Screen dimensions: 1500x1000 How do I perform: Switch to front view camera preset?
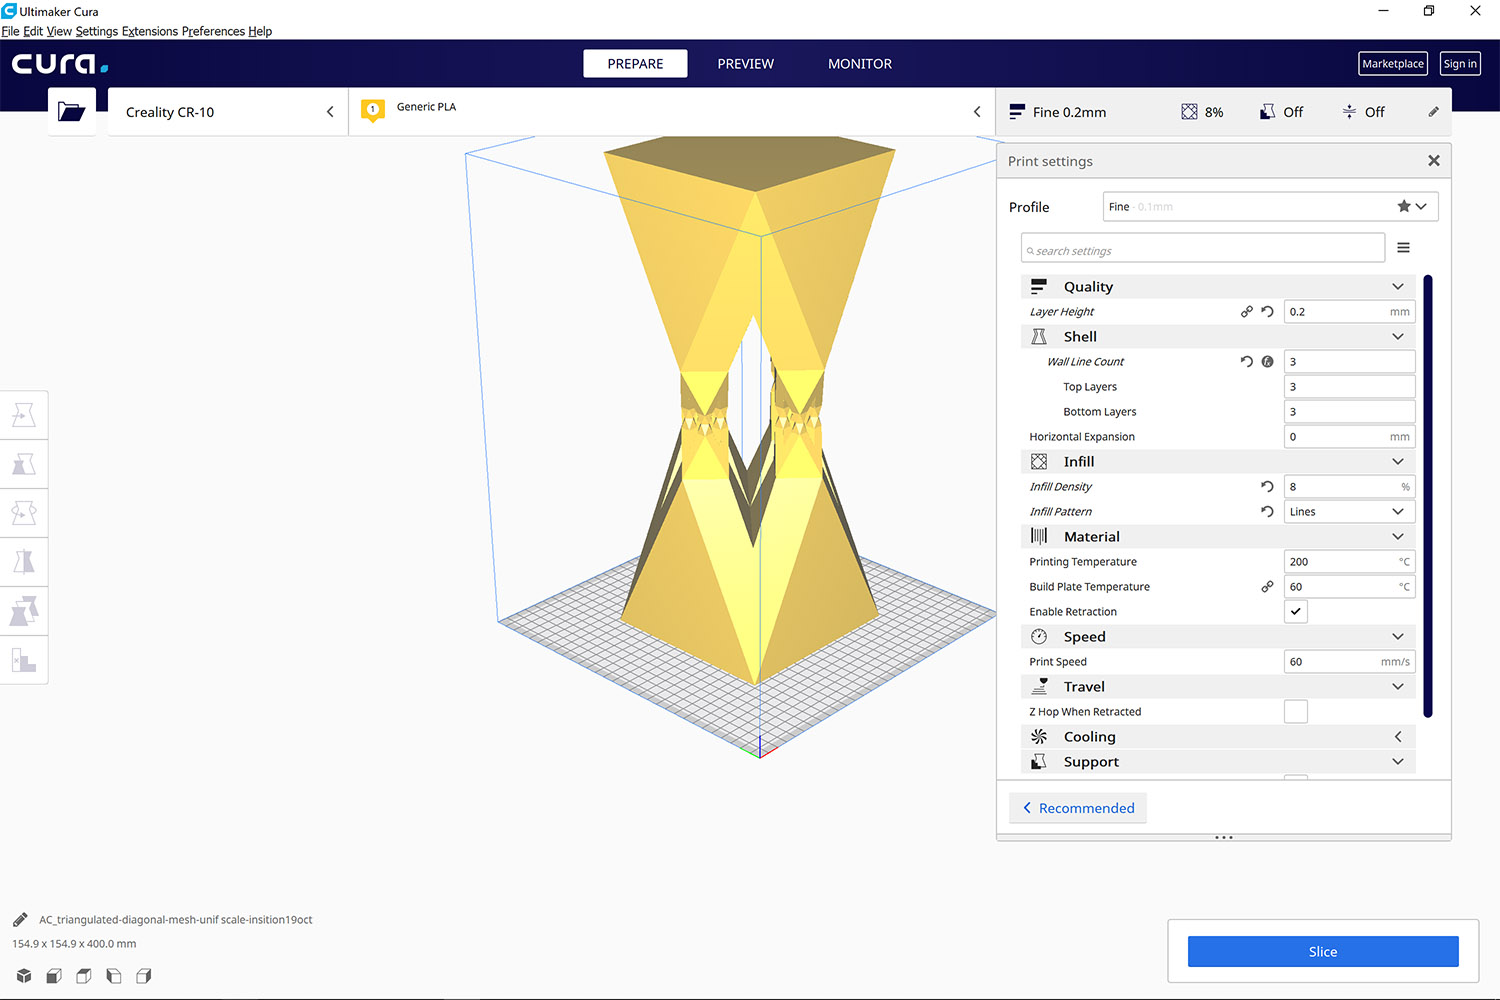point(53,975)
